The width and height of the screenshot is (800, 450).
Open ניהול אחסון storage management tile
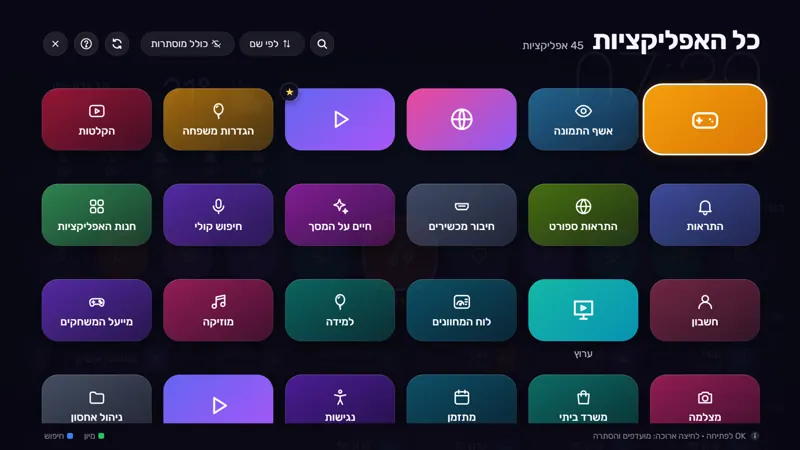tap(96, 399)
